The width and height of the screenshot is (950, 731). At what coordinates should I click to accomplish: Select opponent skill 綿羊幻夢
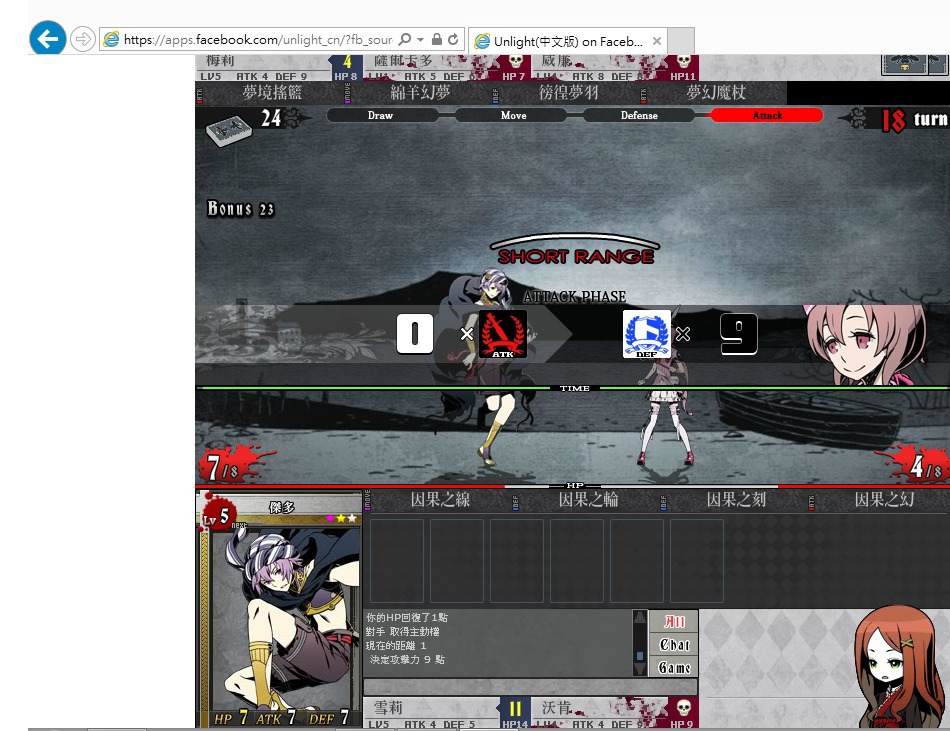click(x=420, y=93)
